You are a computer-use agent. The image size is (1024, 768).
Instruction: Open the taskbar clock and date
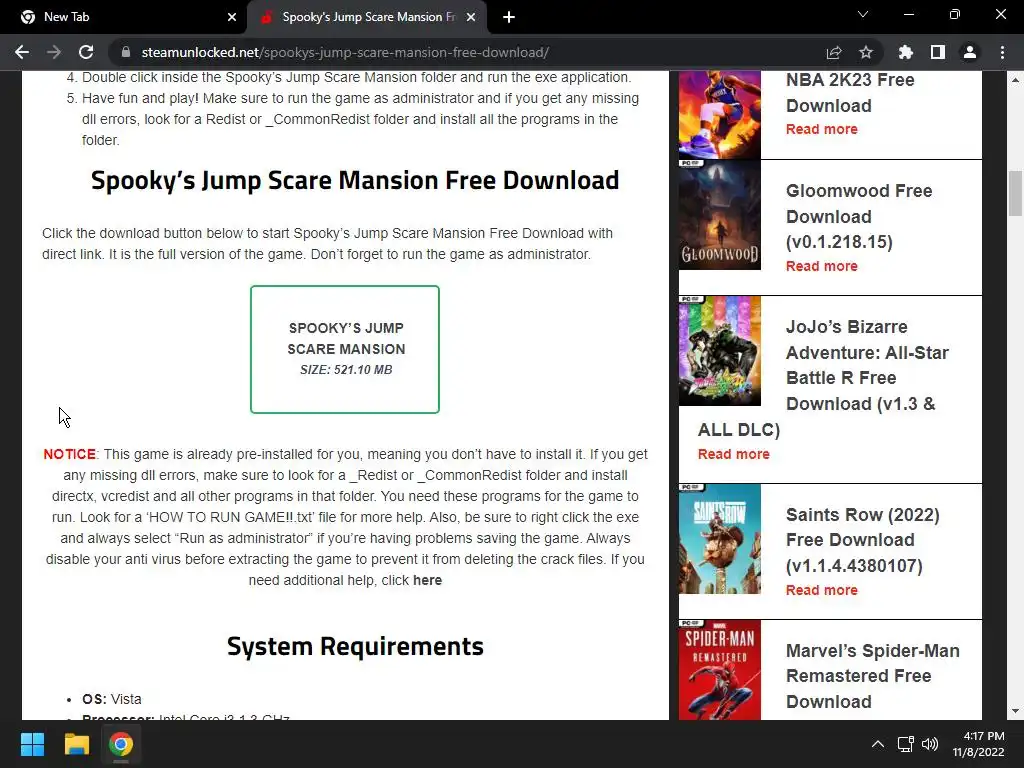pyautogui.click(x=978, y=744)
